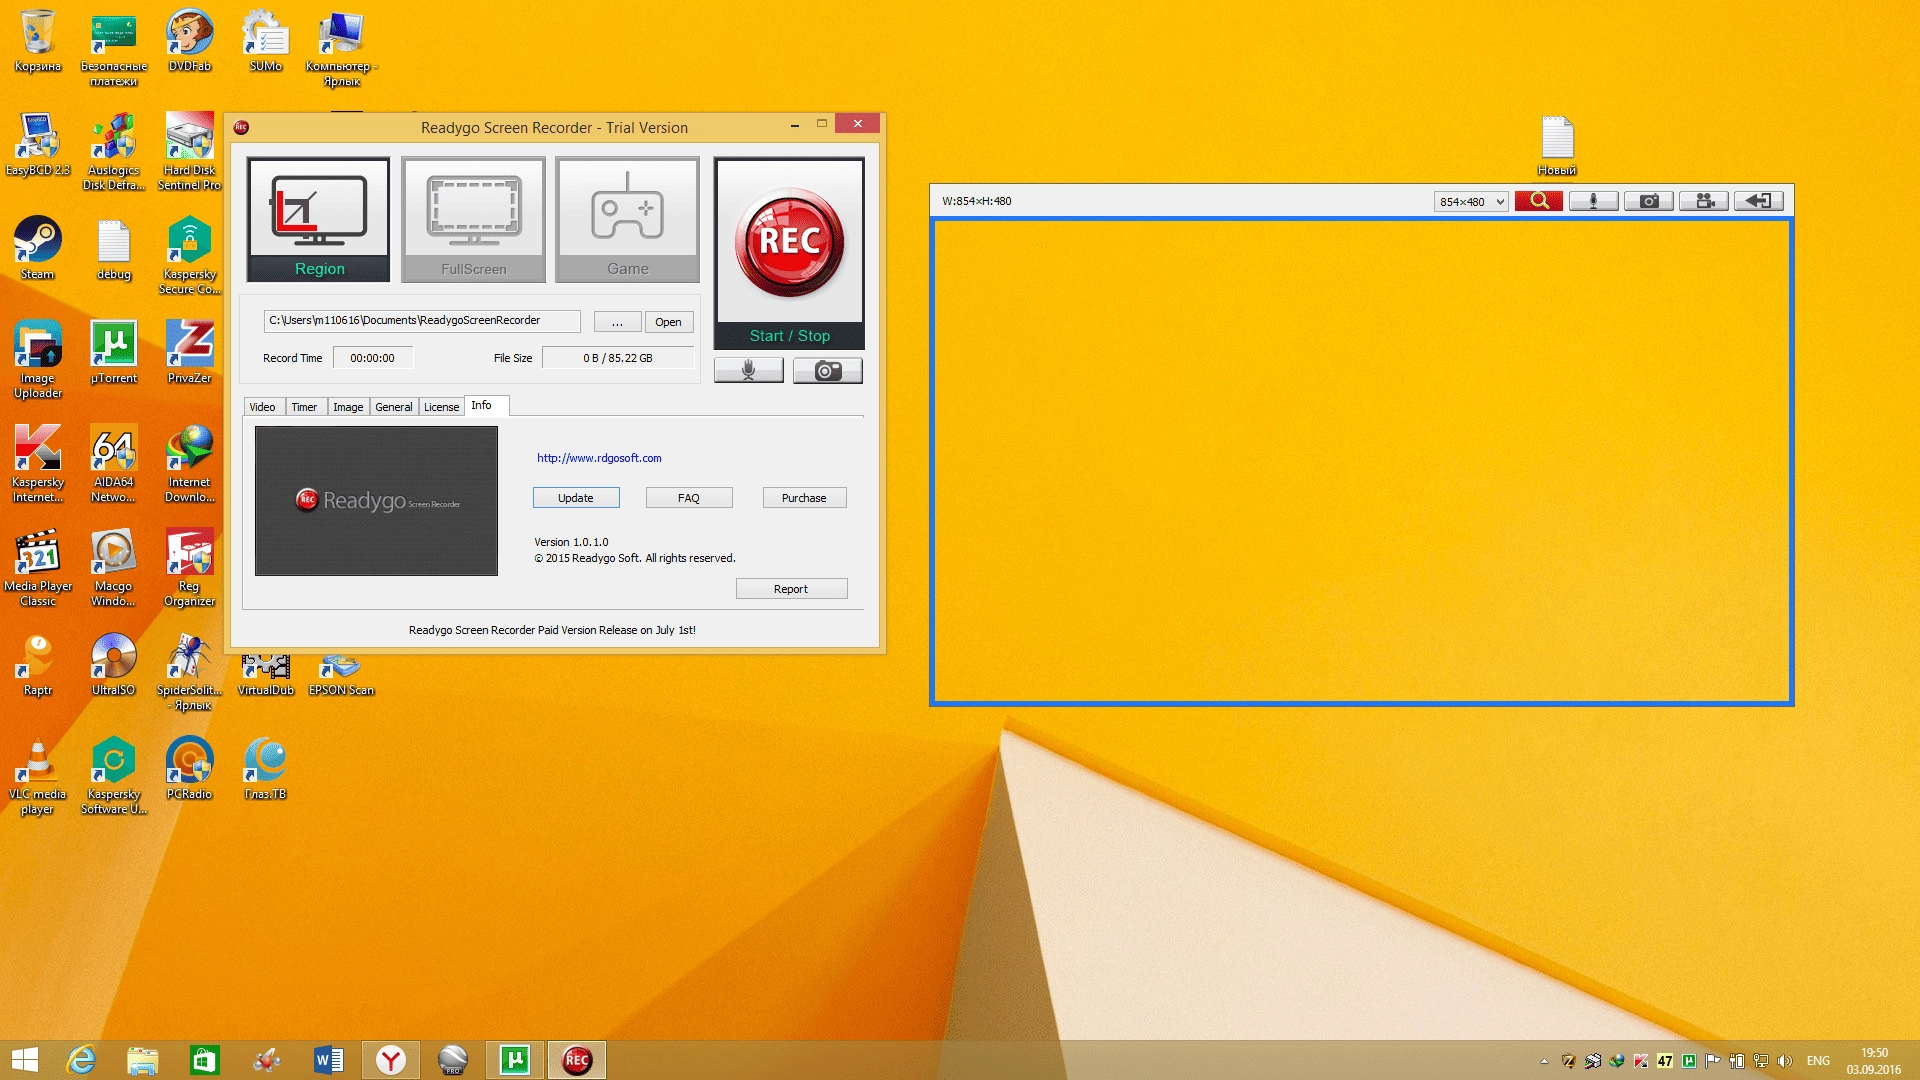Viewport: 1920px width, 1080px height.
Task: Click the Readygo REC icon in the taskbar
Action: tap(577, 1060)
